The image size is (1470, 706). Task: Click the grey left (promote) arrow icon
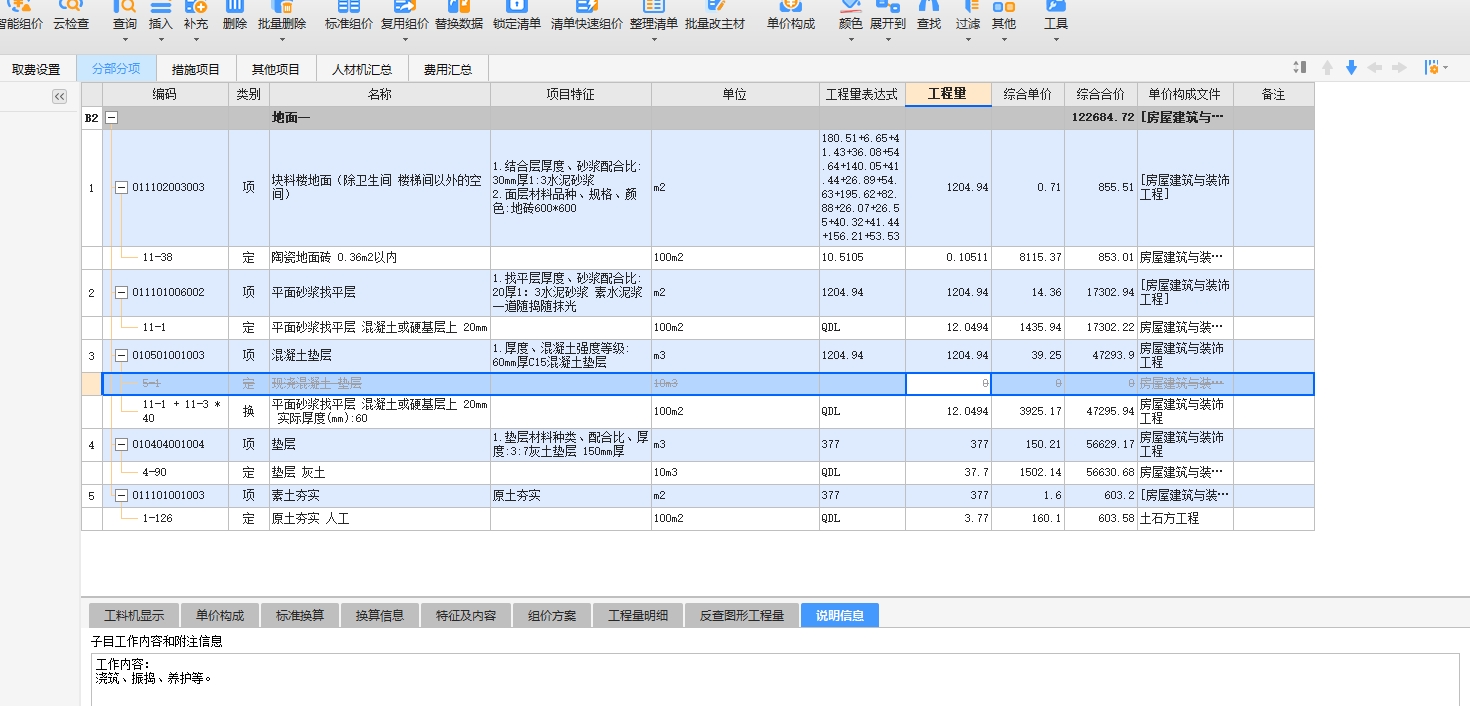click(x=1375, y=67)
